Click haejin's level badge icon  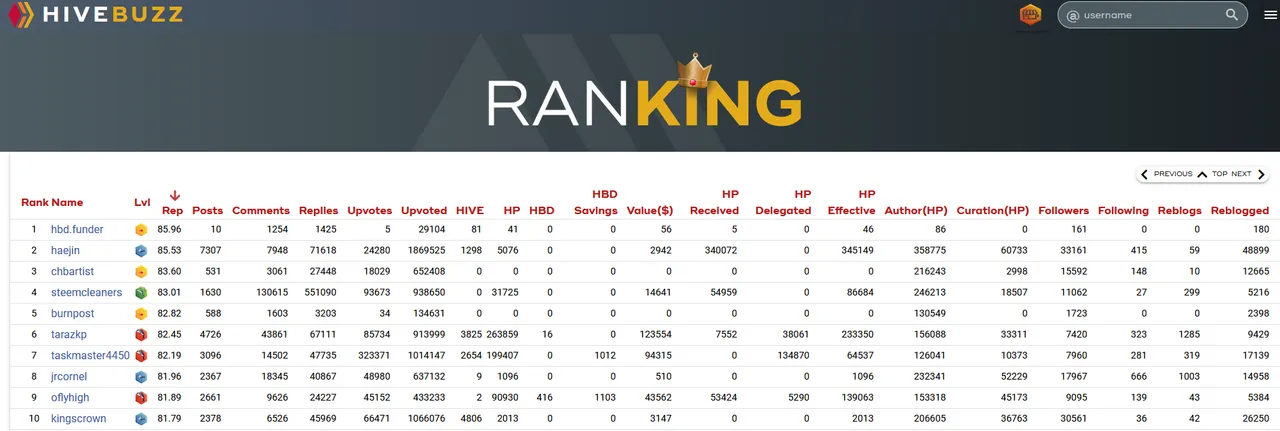pos(141,250)
